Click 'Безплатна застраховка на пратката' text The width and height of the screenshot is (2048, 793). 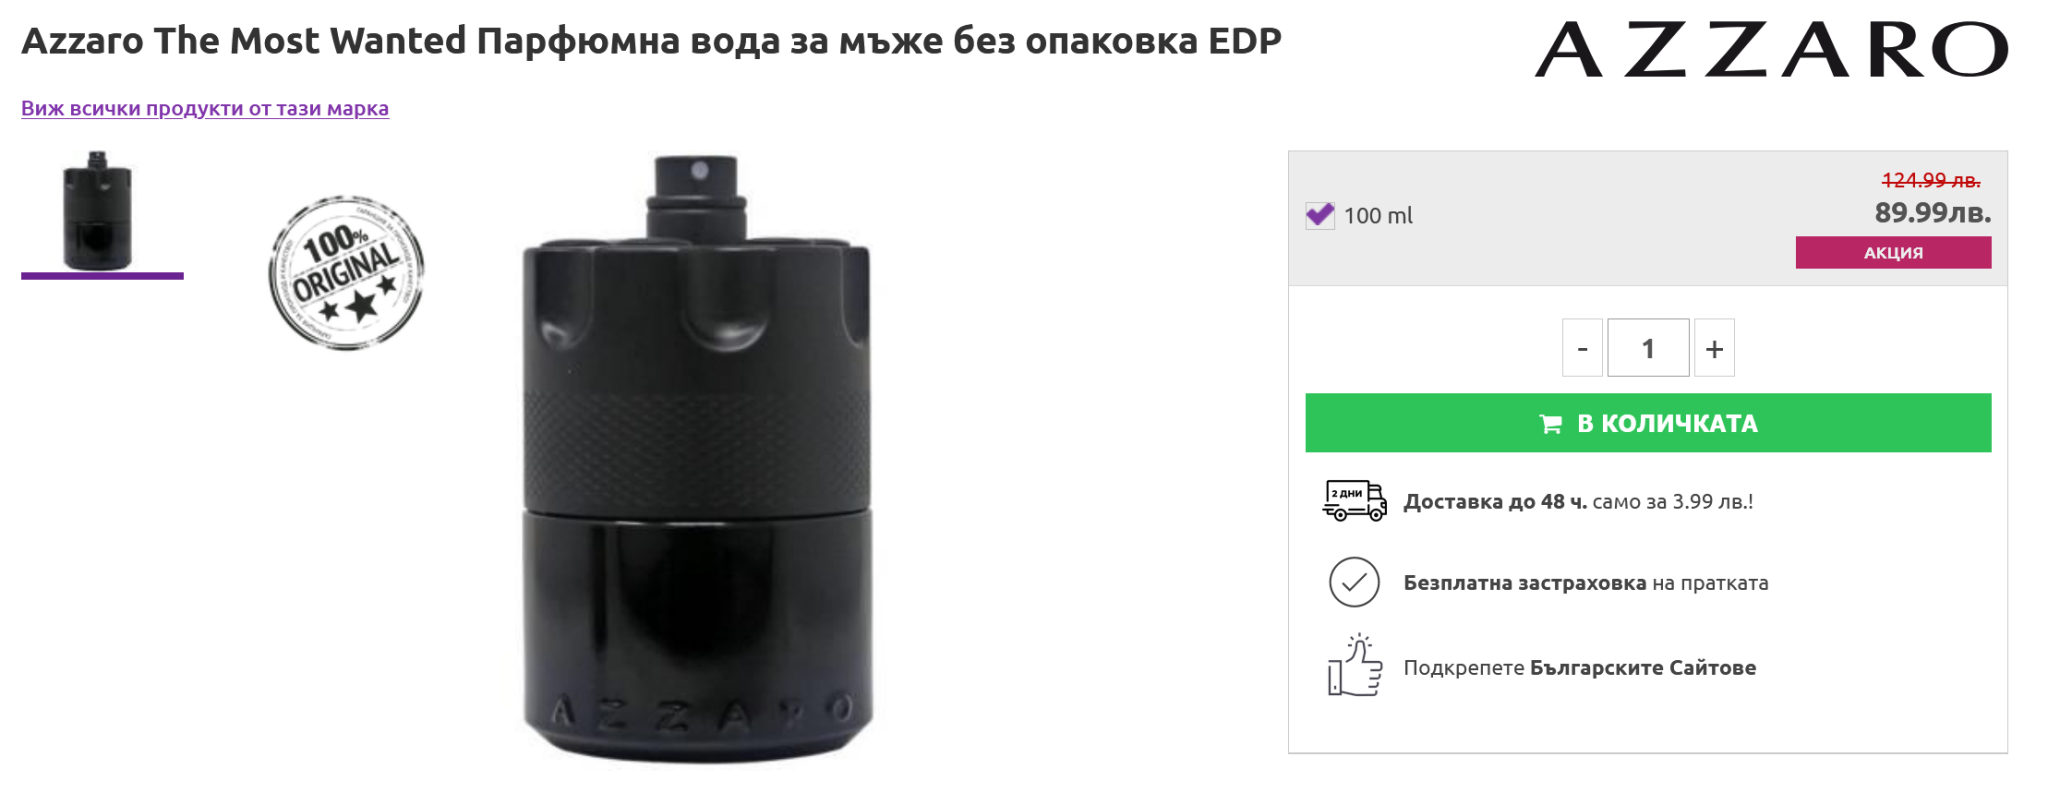[x=1586, y=583]
